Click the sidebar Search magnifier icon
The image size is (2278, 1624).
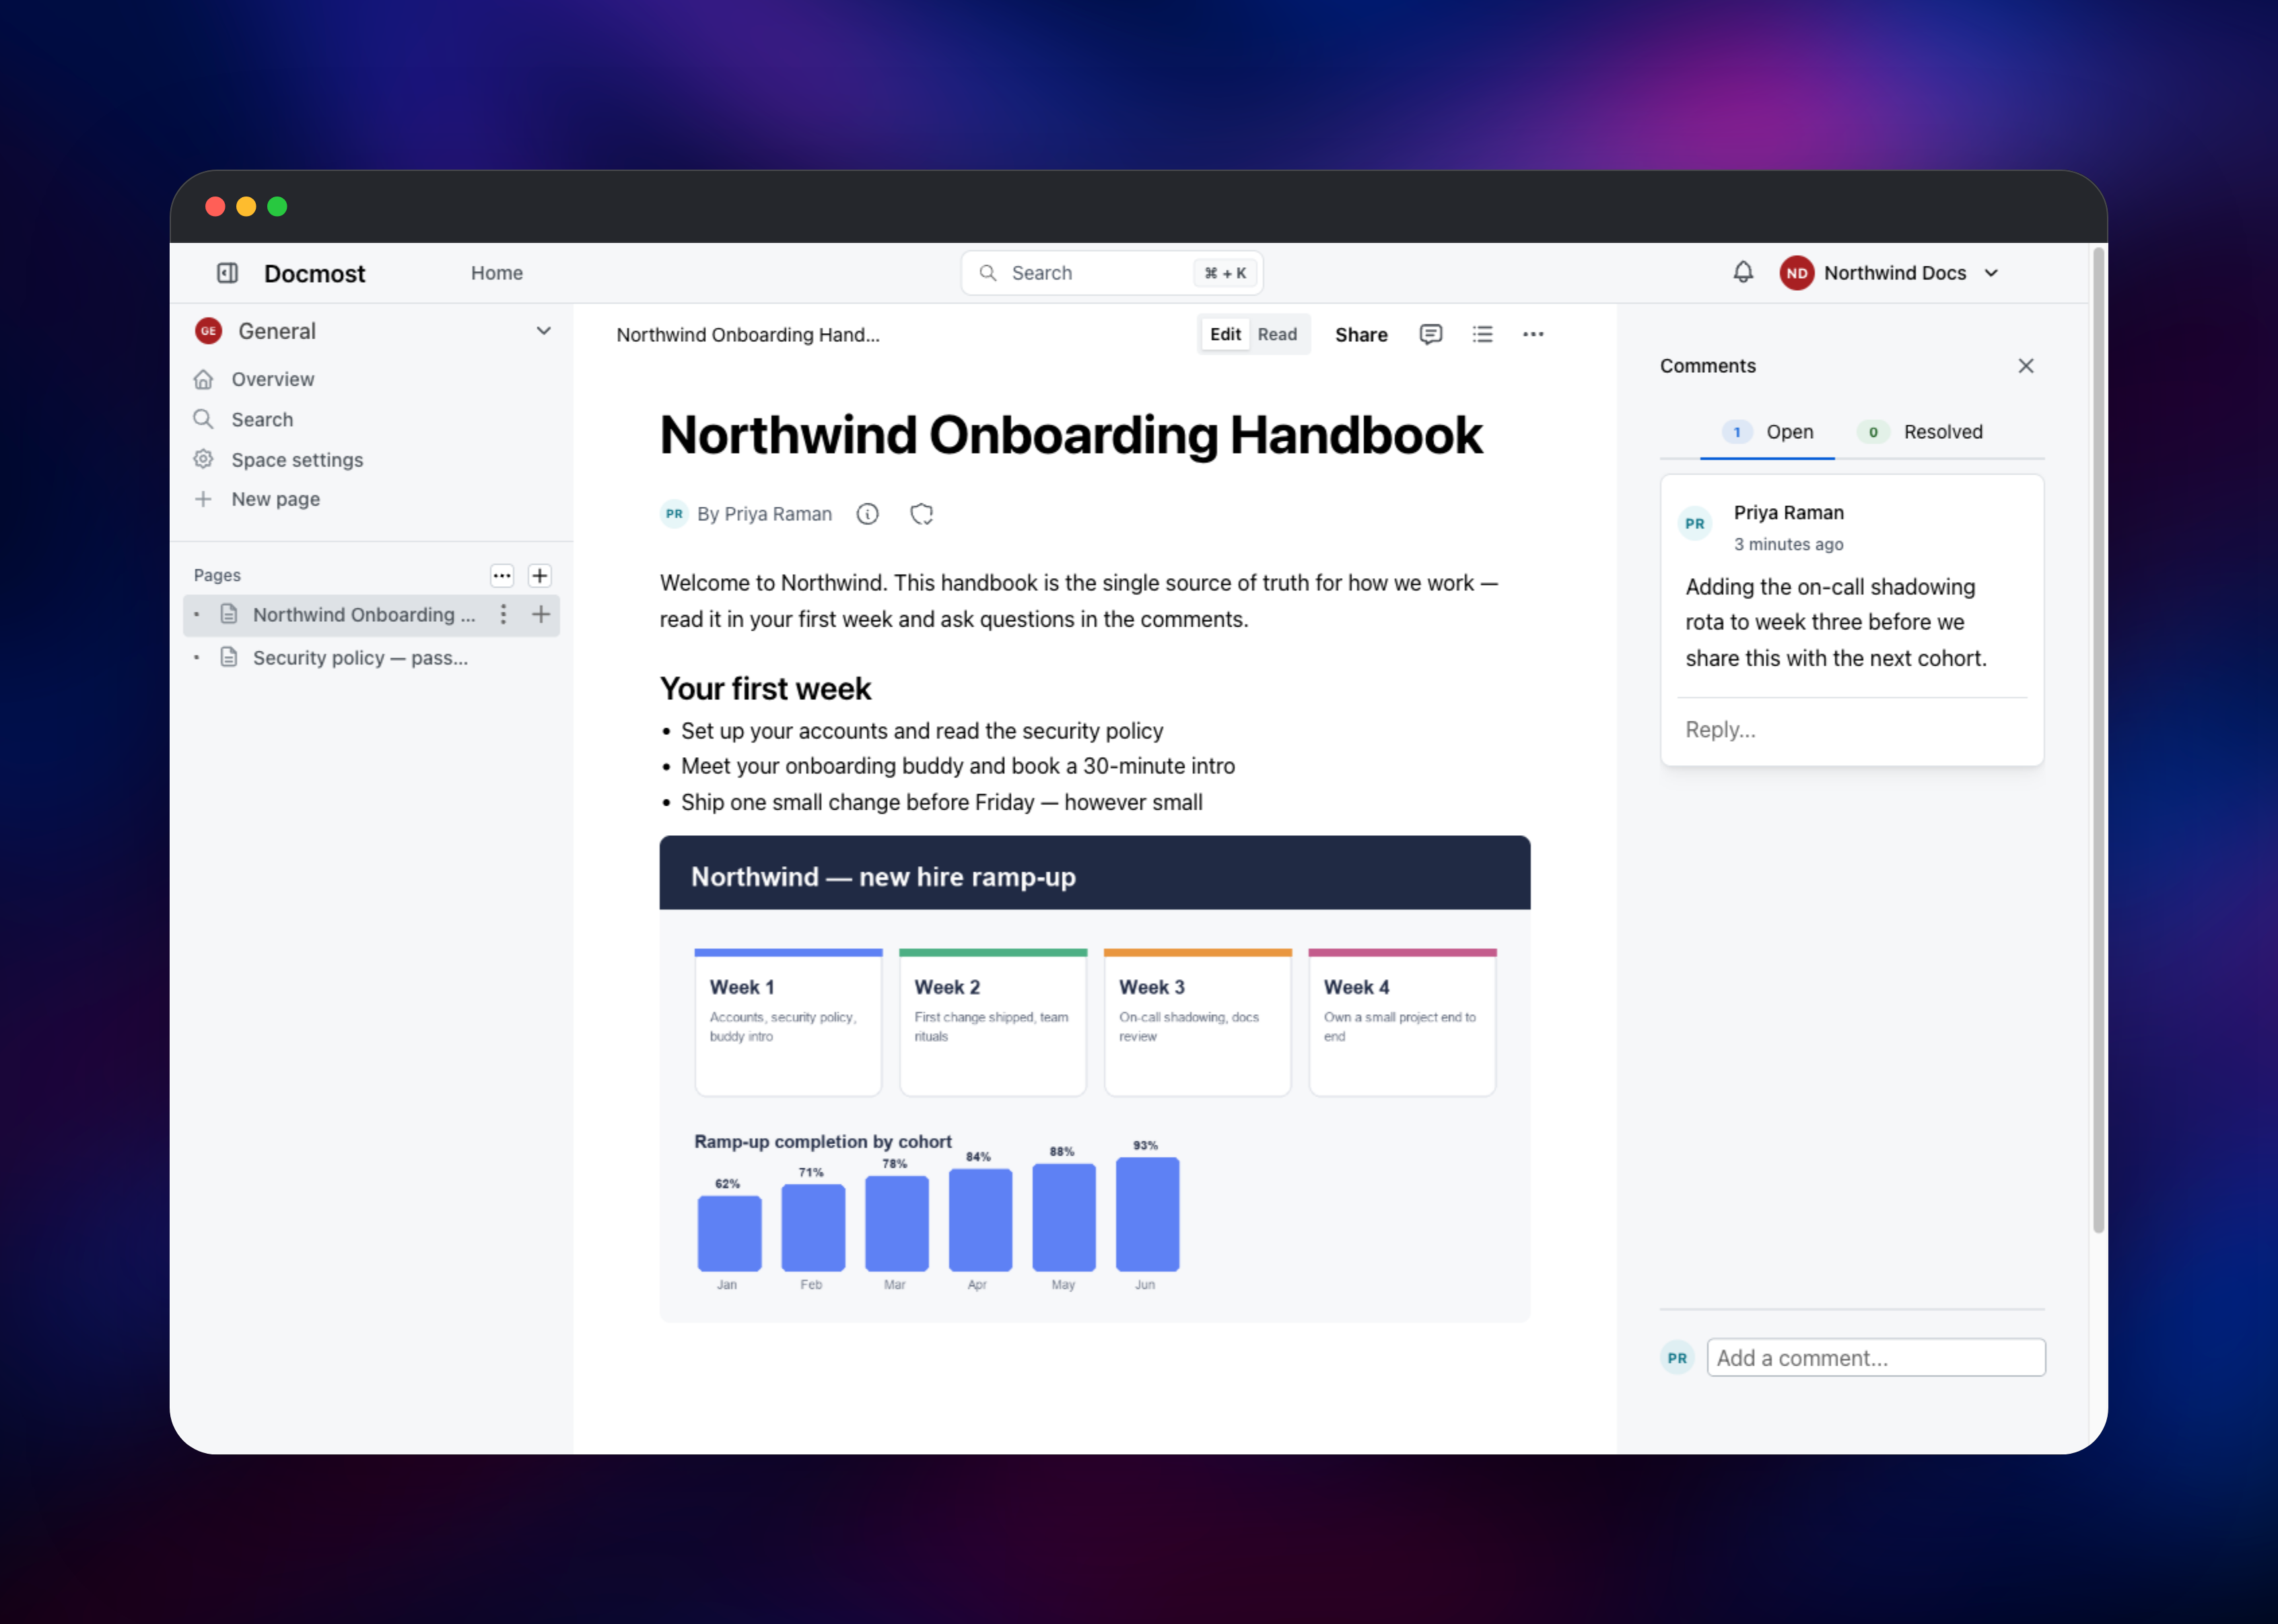pos(203,419)
